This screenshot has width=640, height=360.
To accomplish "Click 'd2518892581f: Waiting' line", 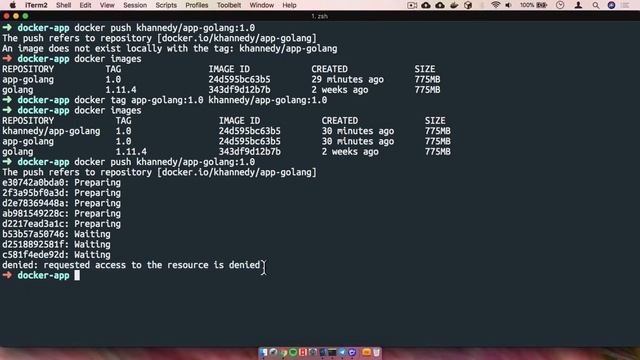I will 56,244.
